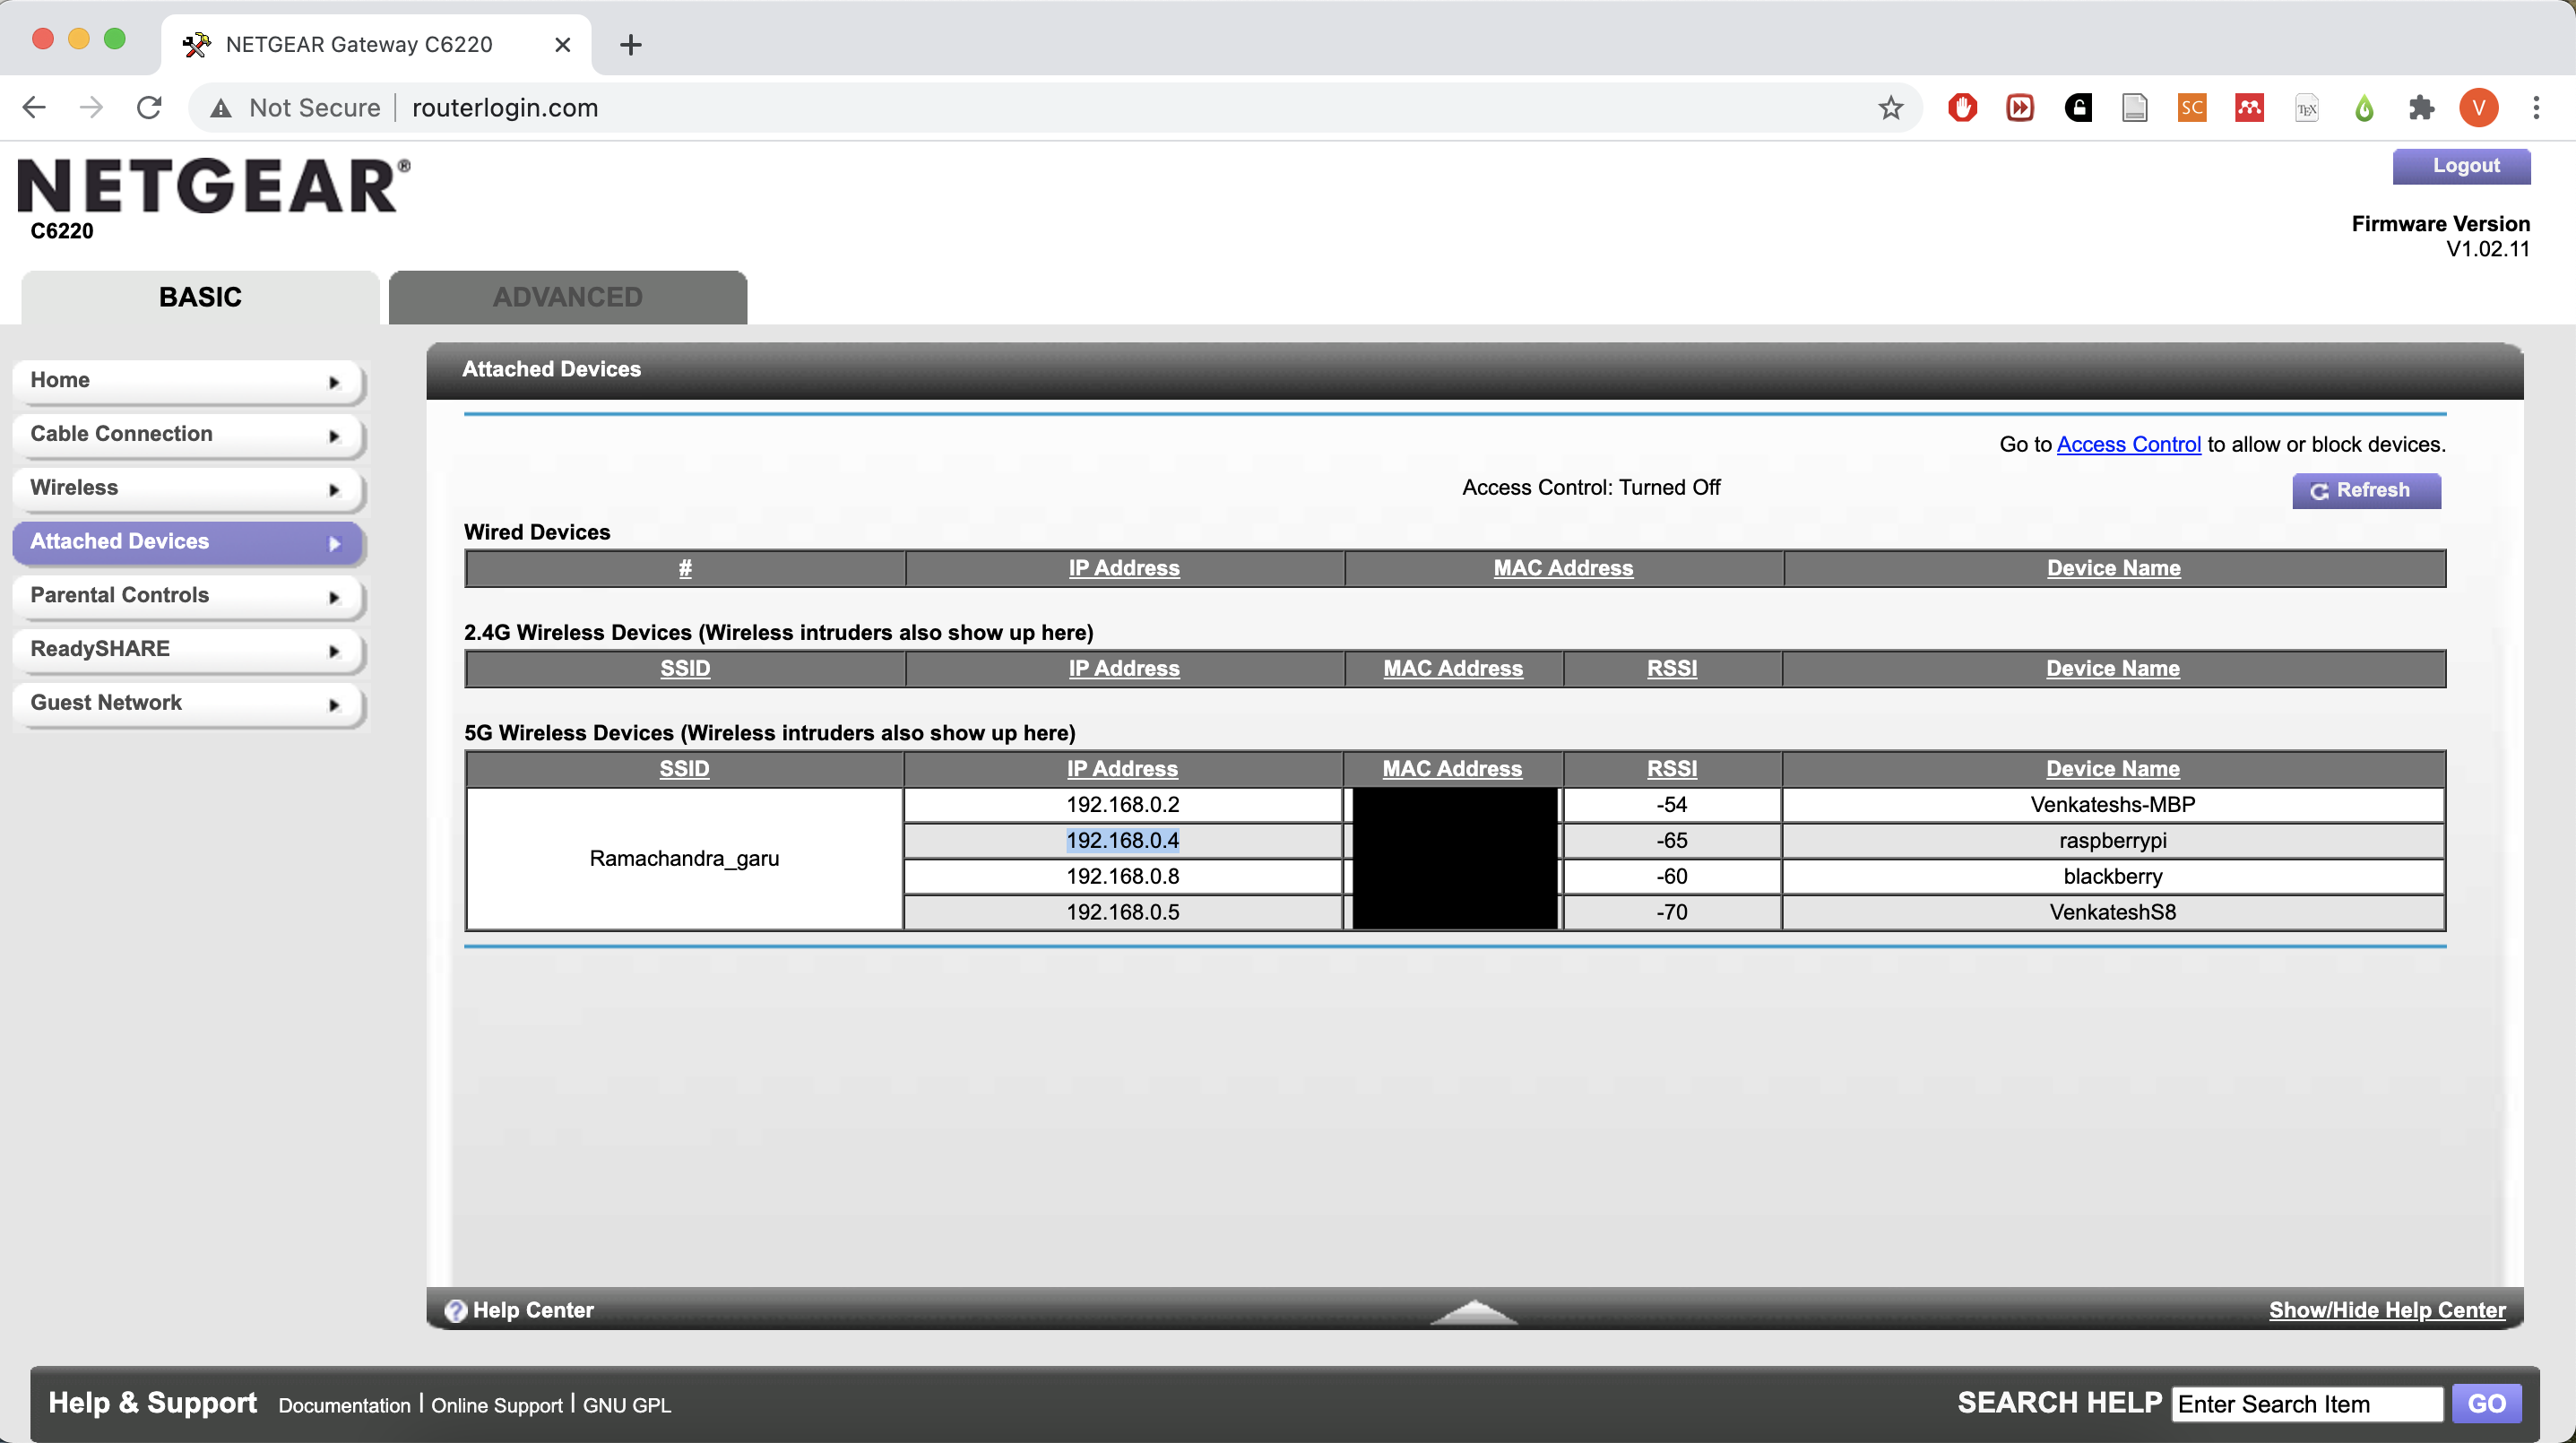Screen dimensions: 2576x1443
Task: Click the Help Center question mark icon
Action: coord(456,1311)
